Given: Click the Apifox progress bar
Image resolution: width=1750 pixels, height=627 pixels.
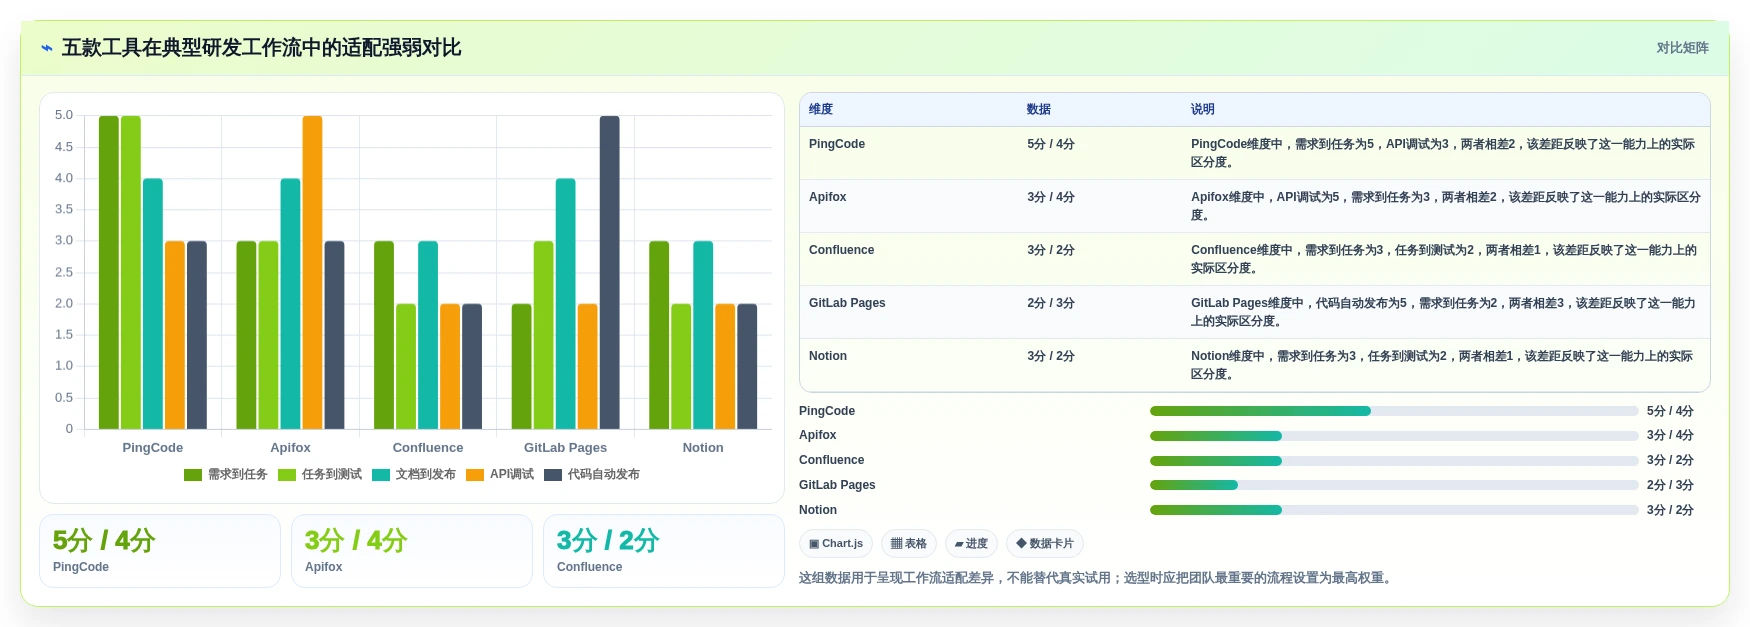Looking at the screenshot, I should [x=1394, y=436].
